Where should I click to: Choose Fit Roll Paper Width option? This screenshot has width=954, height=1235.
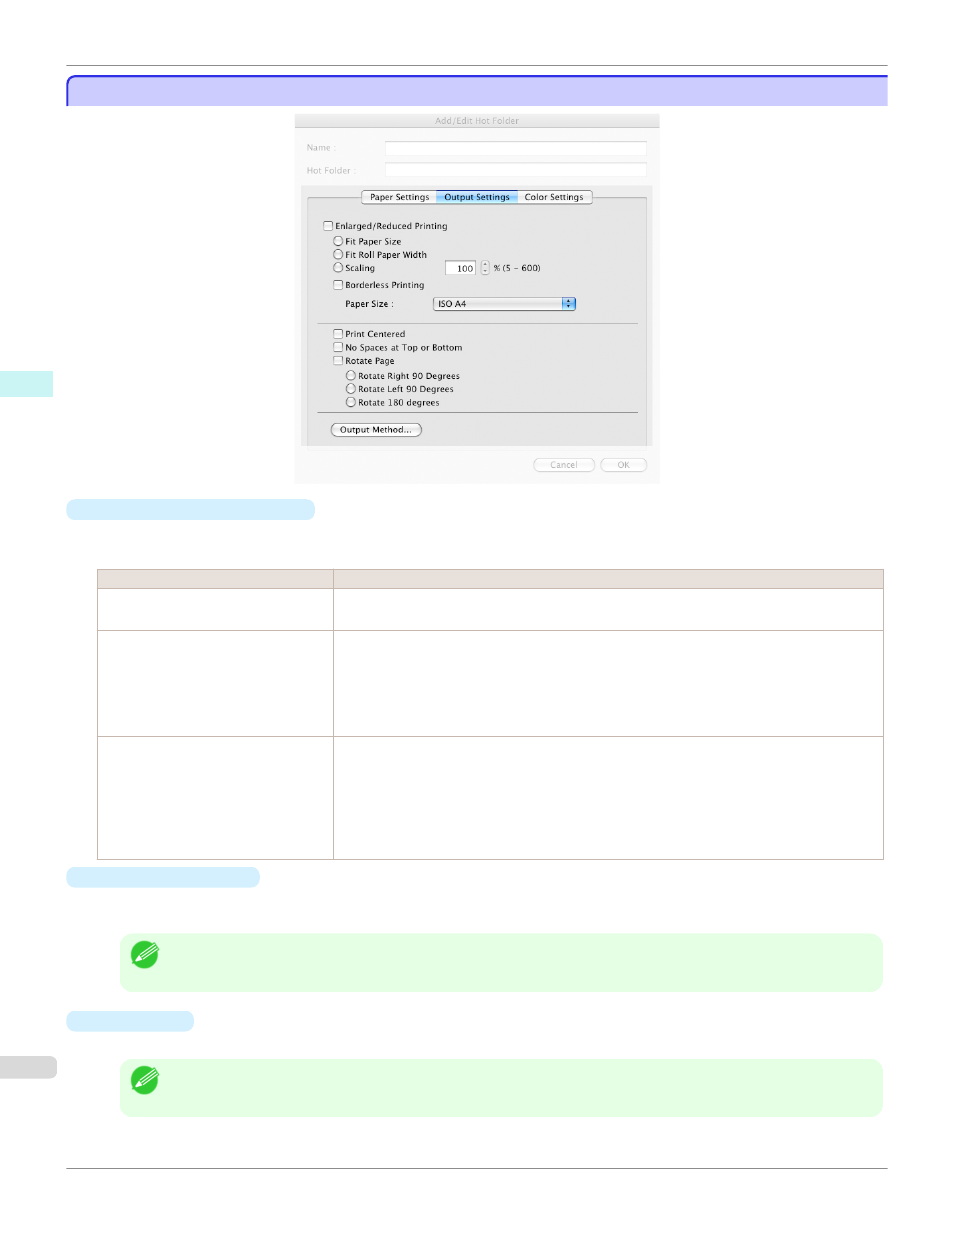coord(338,255)
